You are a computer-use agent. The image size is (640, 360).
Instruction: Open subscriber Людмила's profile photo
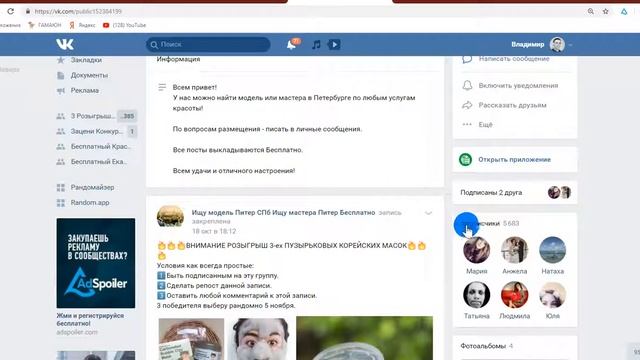514,295
